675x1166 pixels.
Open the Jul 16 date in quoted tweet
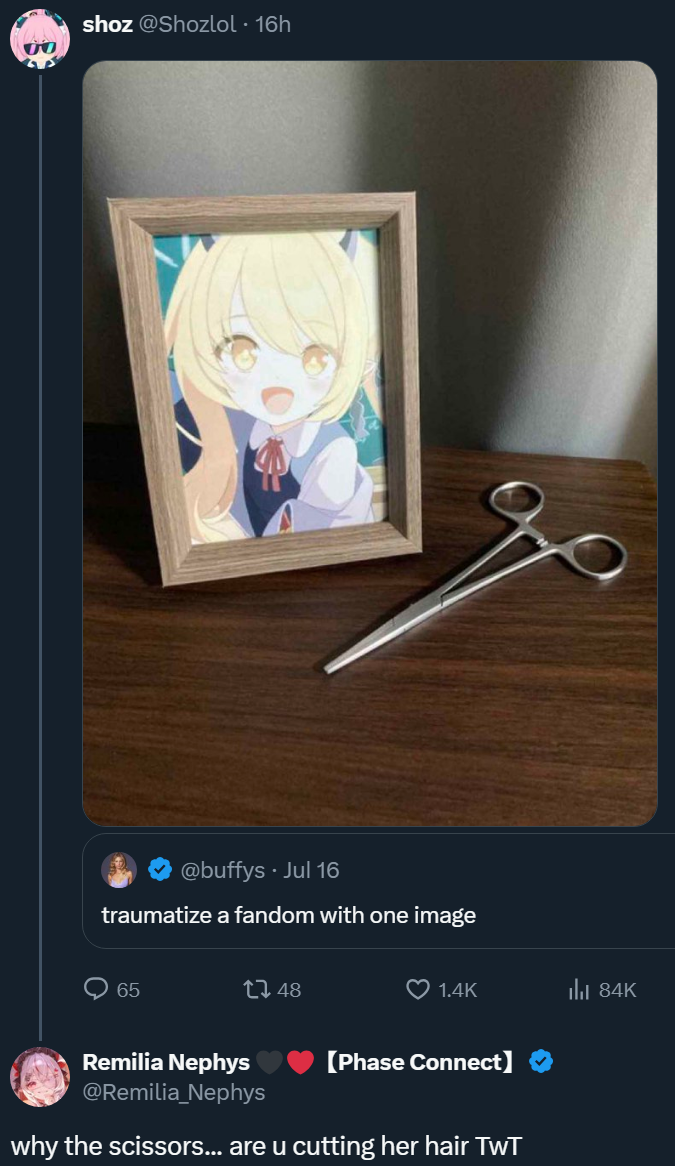click(x=311, y=869)
